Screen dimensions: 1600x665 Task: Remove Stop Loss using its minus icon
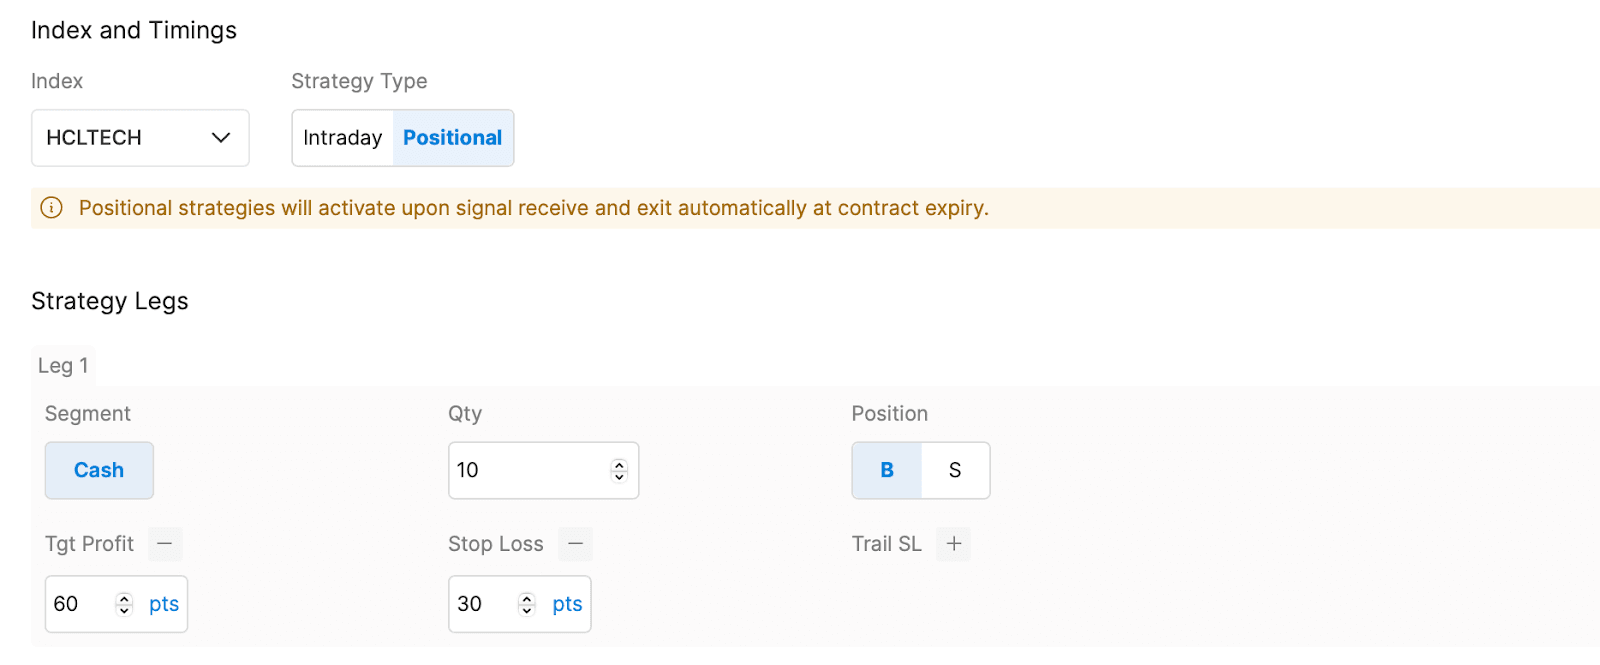(x=575, y=544)
